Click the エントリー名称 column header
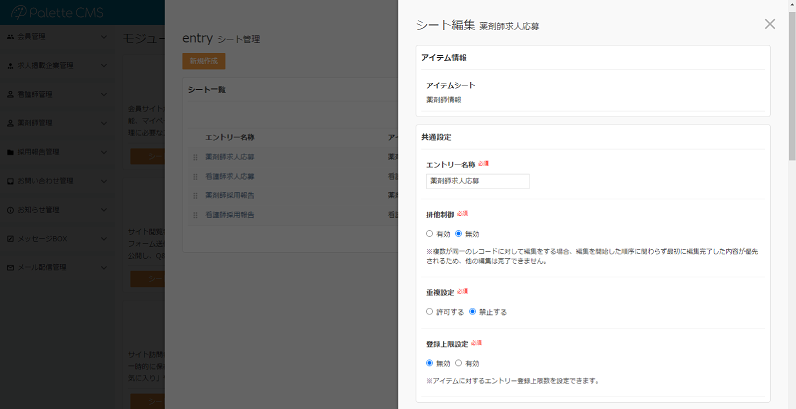The width and height of the screenshot is (796, 409). [x=229, y=138]
